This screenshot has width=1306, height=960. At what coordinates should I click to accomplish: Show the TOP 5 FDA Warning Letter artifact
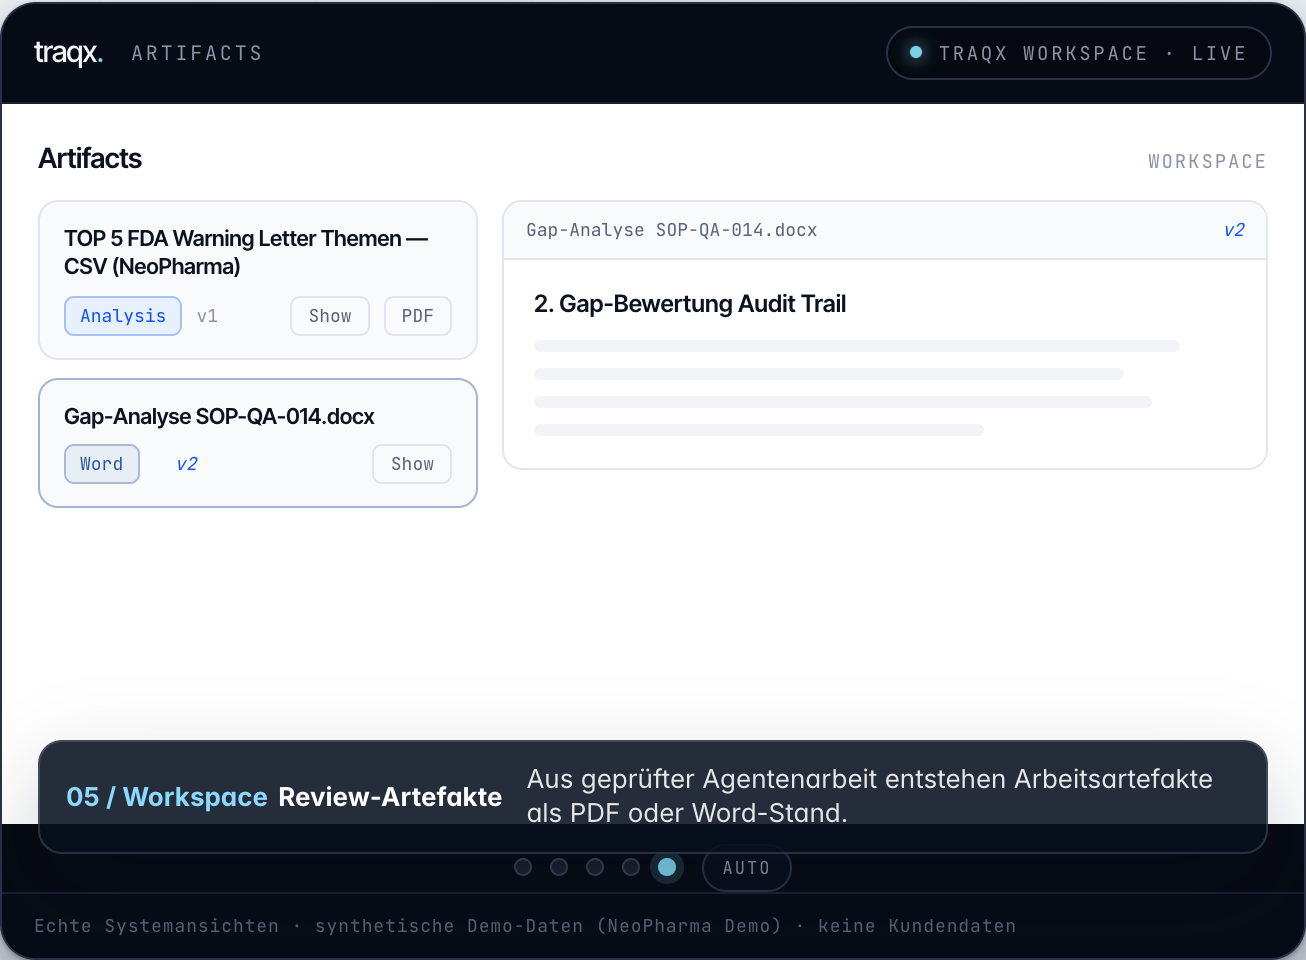(x=330, y=316)
